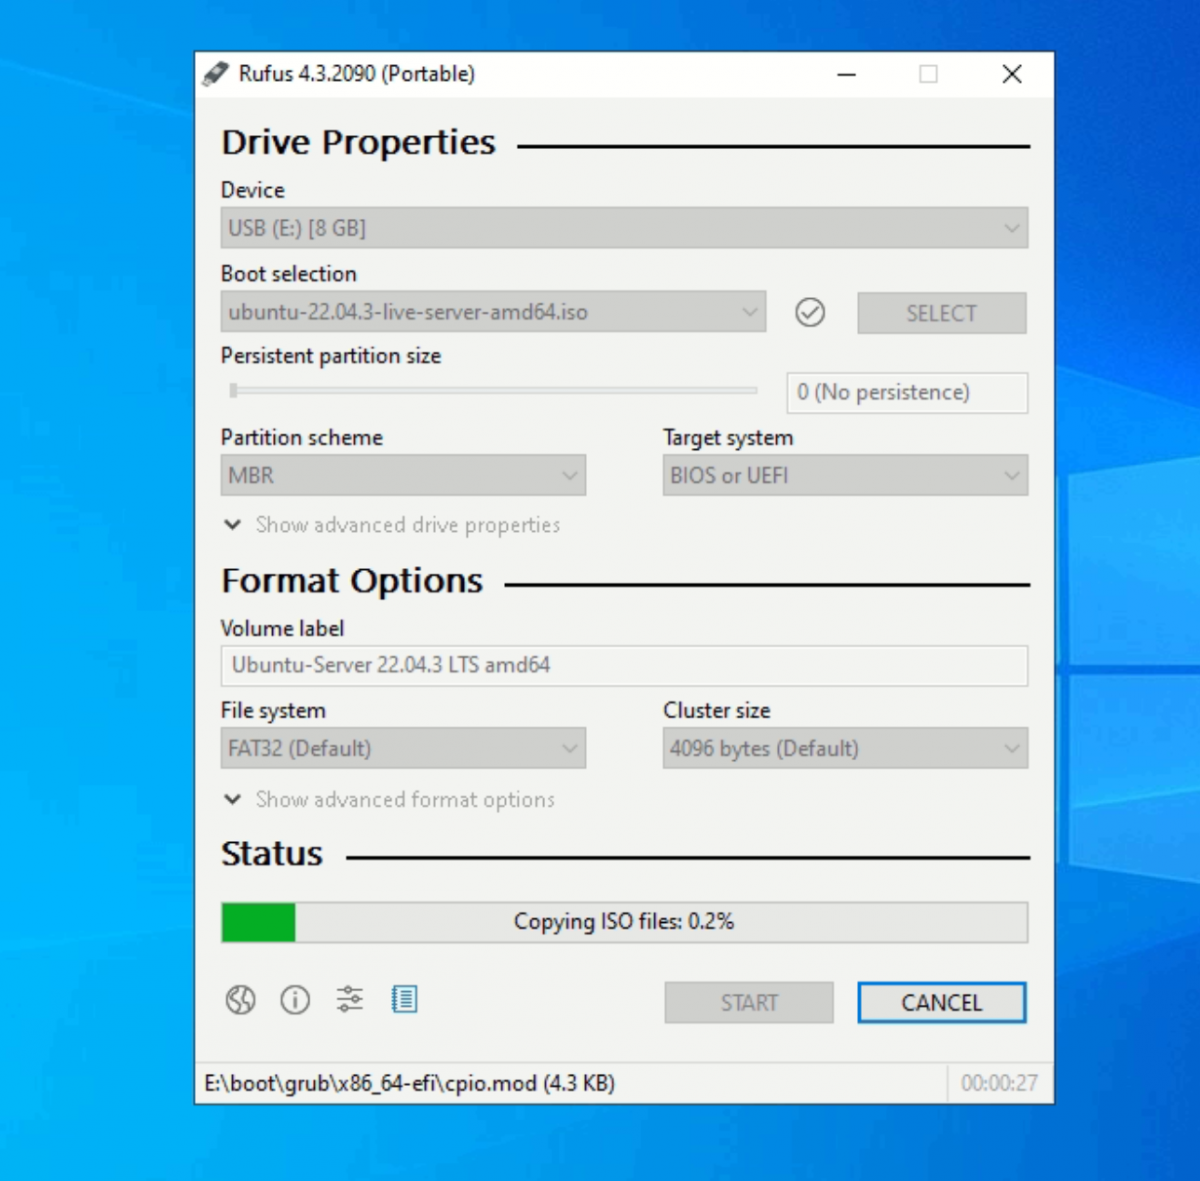Open the File system dropdown
Screen dimensions: 1200x1181
tap(403, 748)
